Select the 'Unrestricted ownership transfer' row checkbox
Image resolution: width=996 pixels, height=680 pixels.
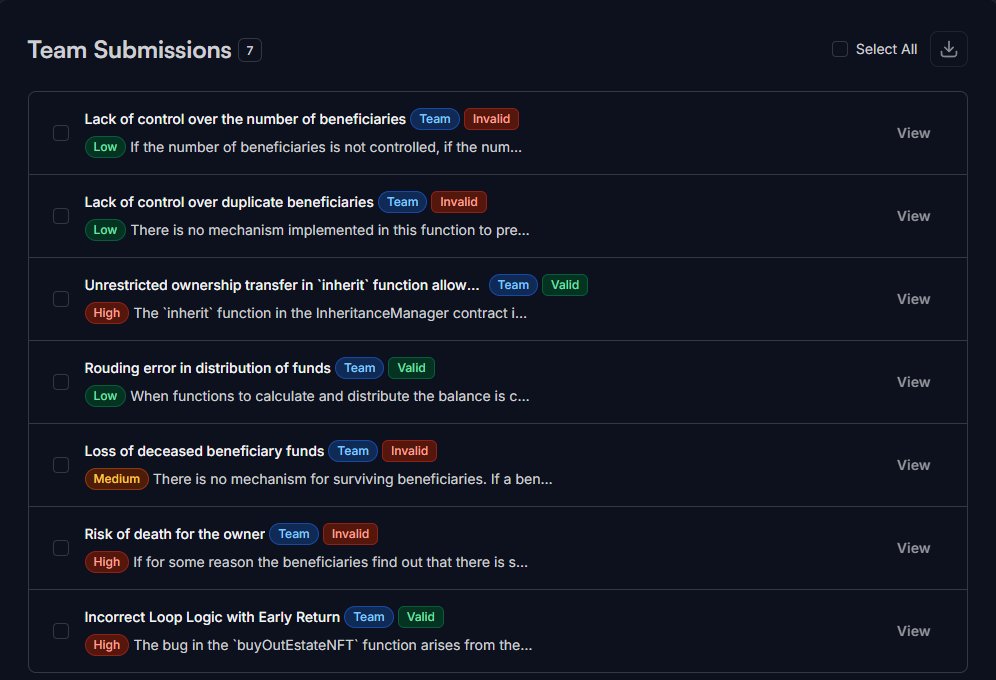coord(61,299)
